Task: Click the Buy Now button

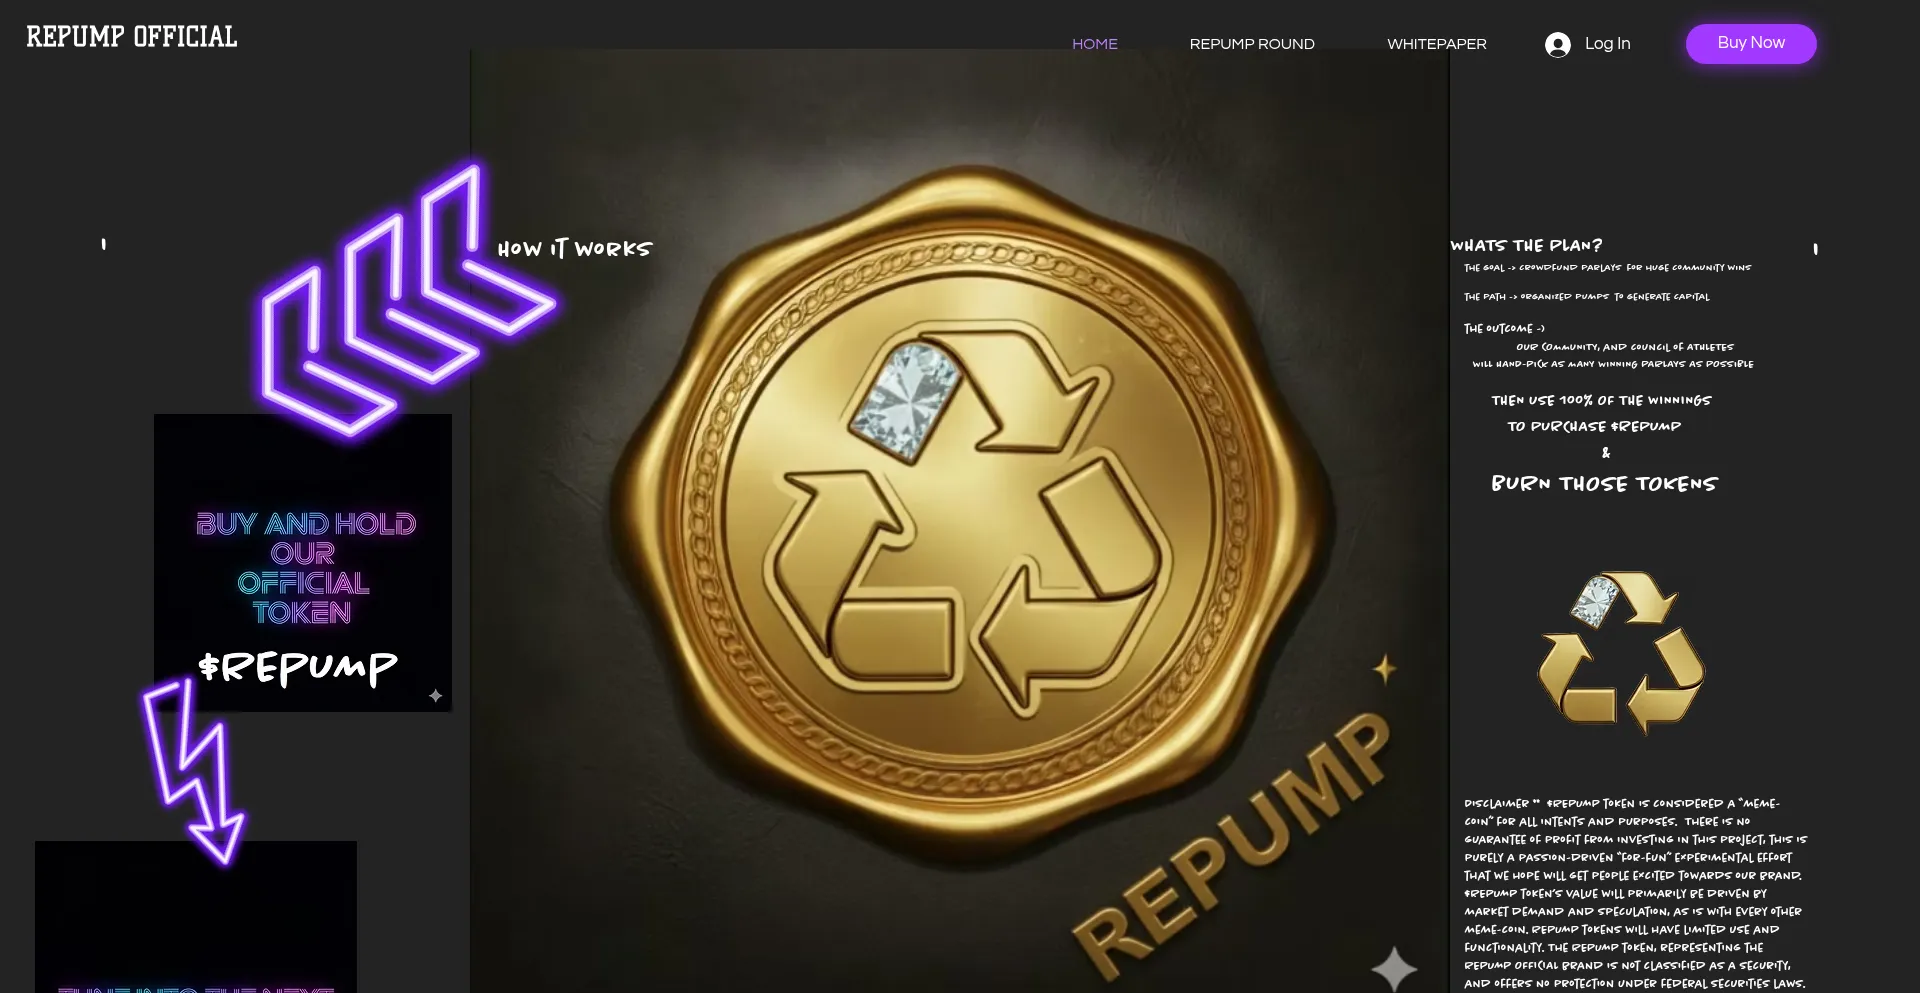Action: [x=1751, y=43]
